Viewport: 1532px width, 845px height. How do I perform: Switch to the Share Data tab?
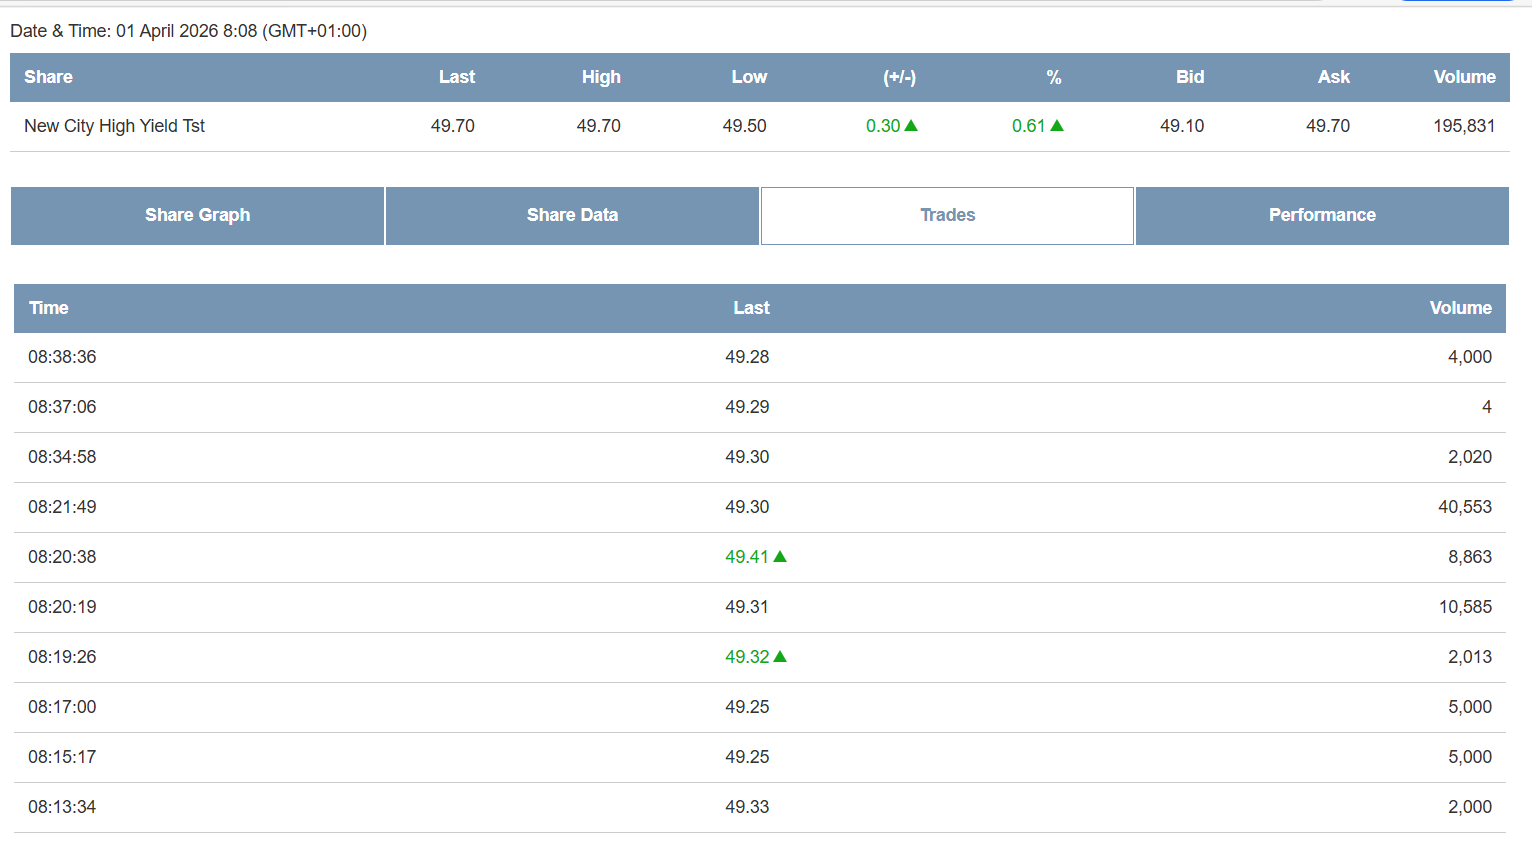[572, 215]
